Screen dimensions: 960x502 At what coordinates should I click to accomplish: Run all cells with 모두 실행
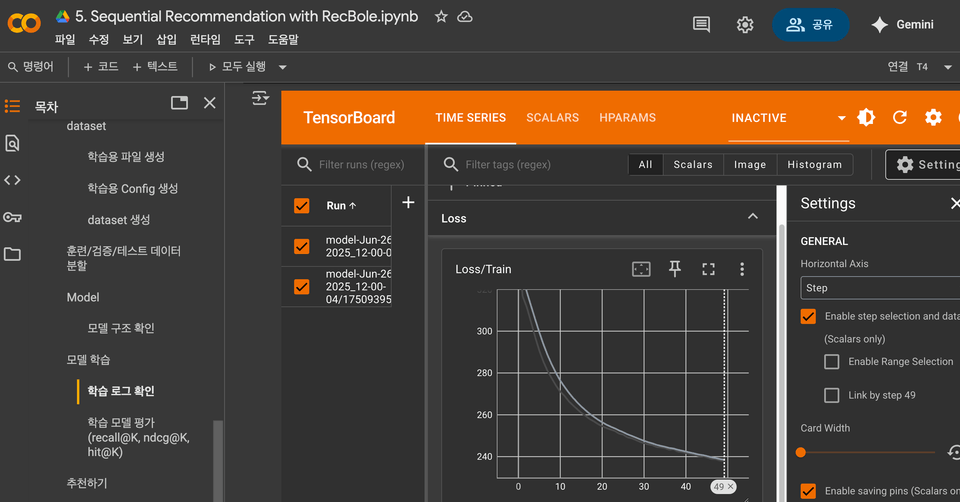pos(238,67)
